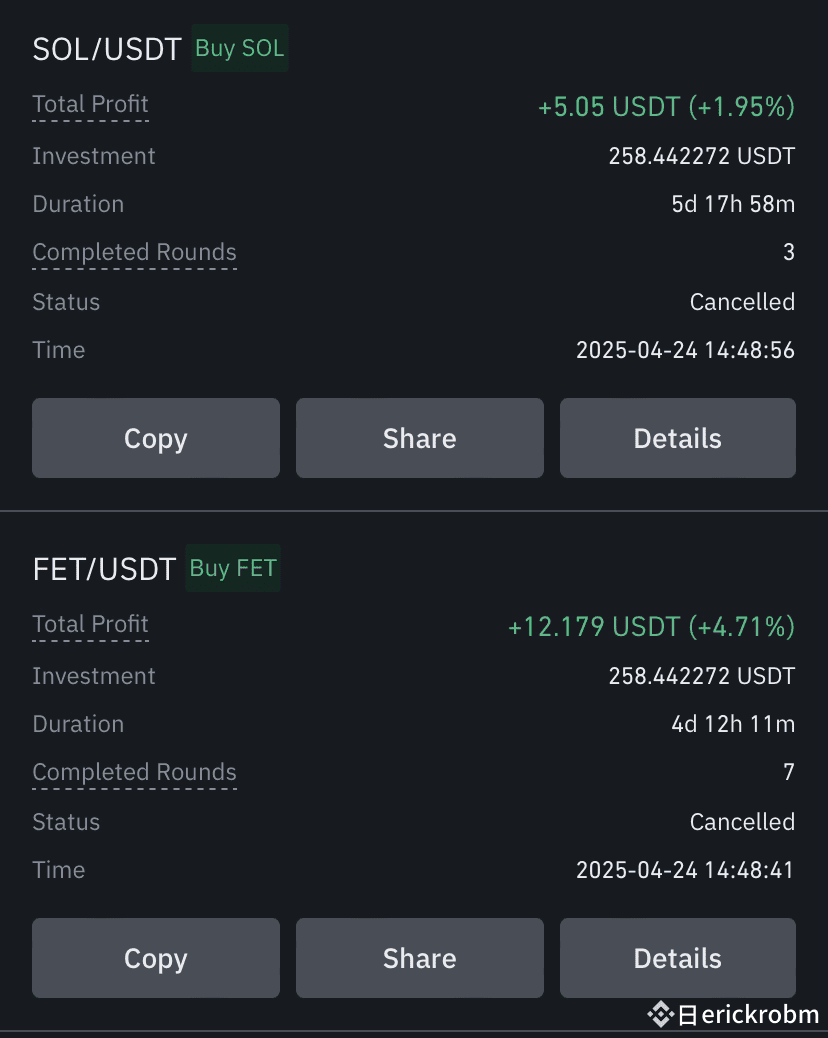Image resolution: width=828 pixels, height=1038 pixels.
Task: Show Total Profit explanation for FET bot
Action: (x=91, y=624)
